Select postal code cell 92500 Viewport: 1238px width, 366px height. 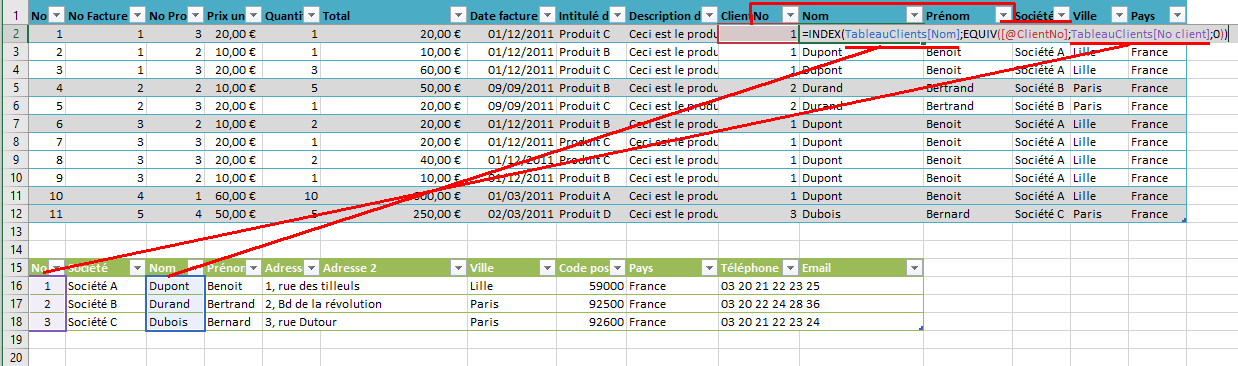(591, 304)
